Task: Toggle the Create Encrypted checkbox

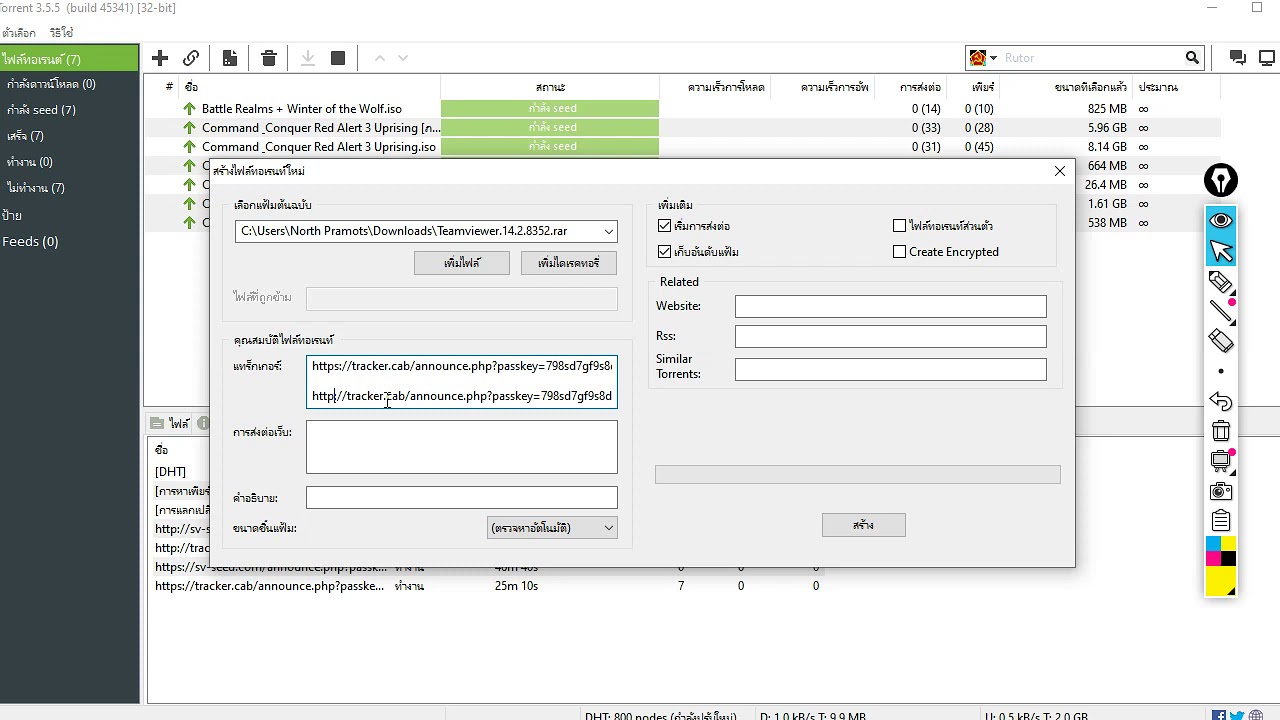Action: 899,252
